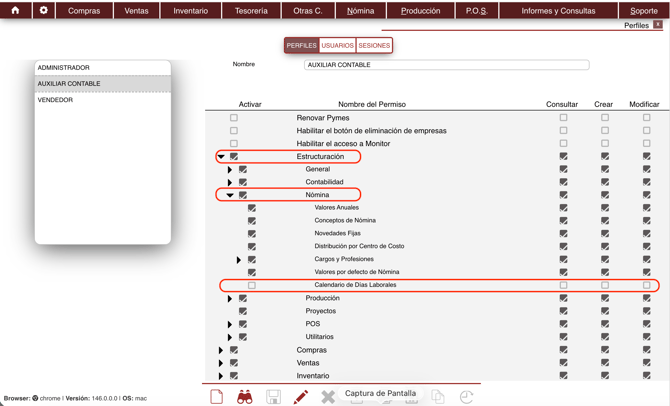
Task: Collapse the Estructuración tree node
Action: click(221, 157)
